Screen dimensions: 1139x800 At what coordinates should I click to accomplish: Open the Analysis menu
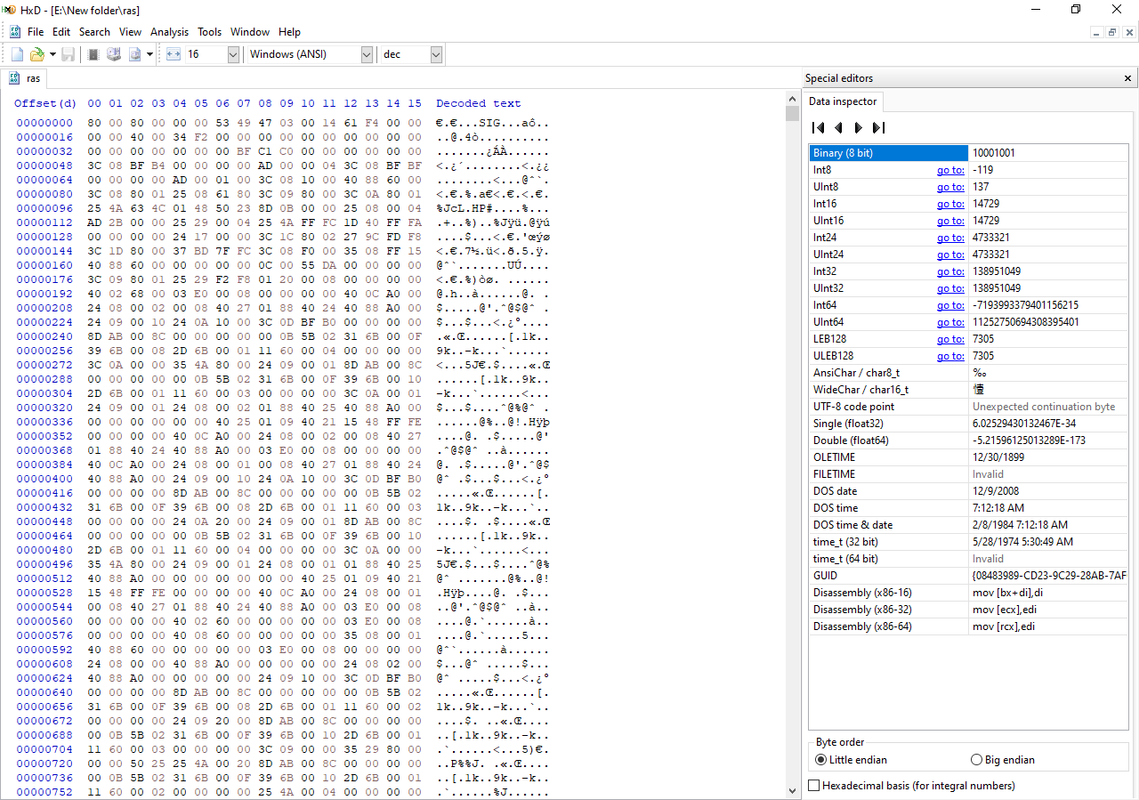169,32
